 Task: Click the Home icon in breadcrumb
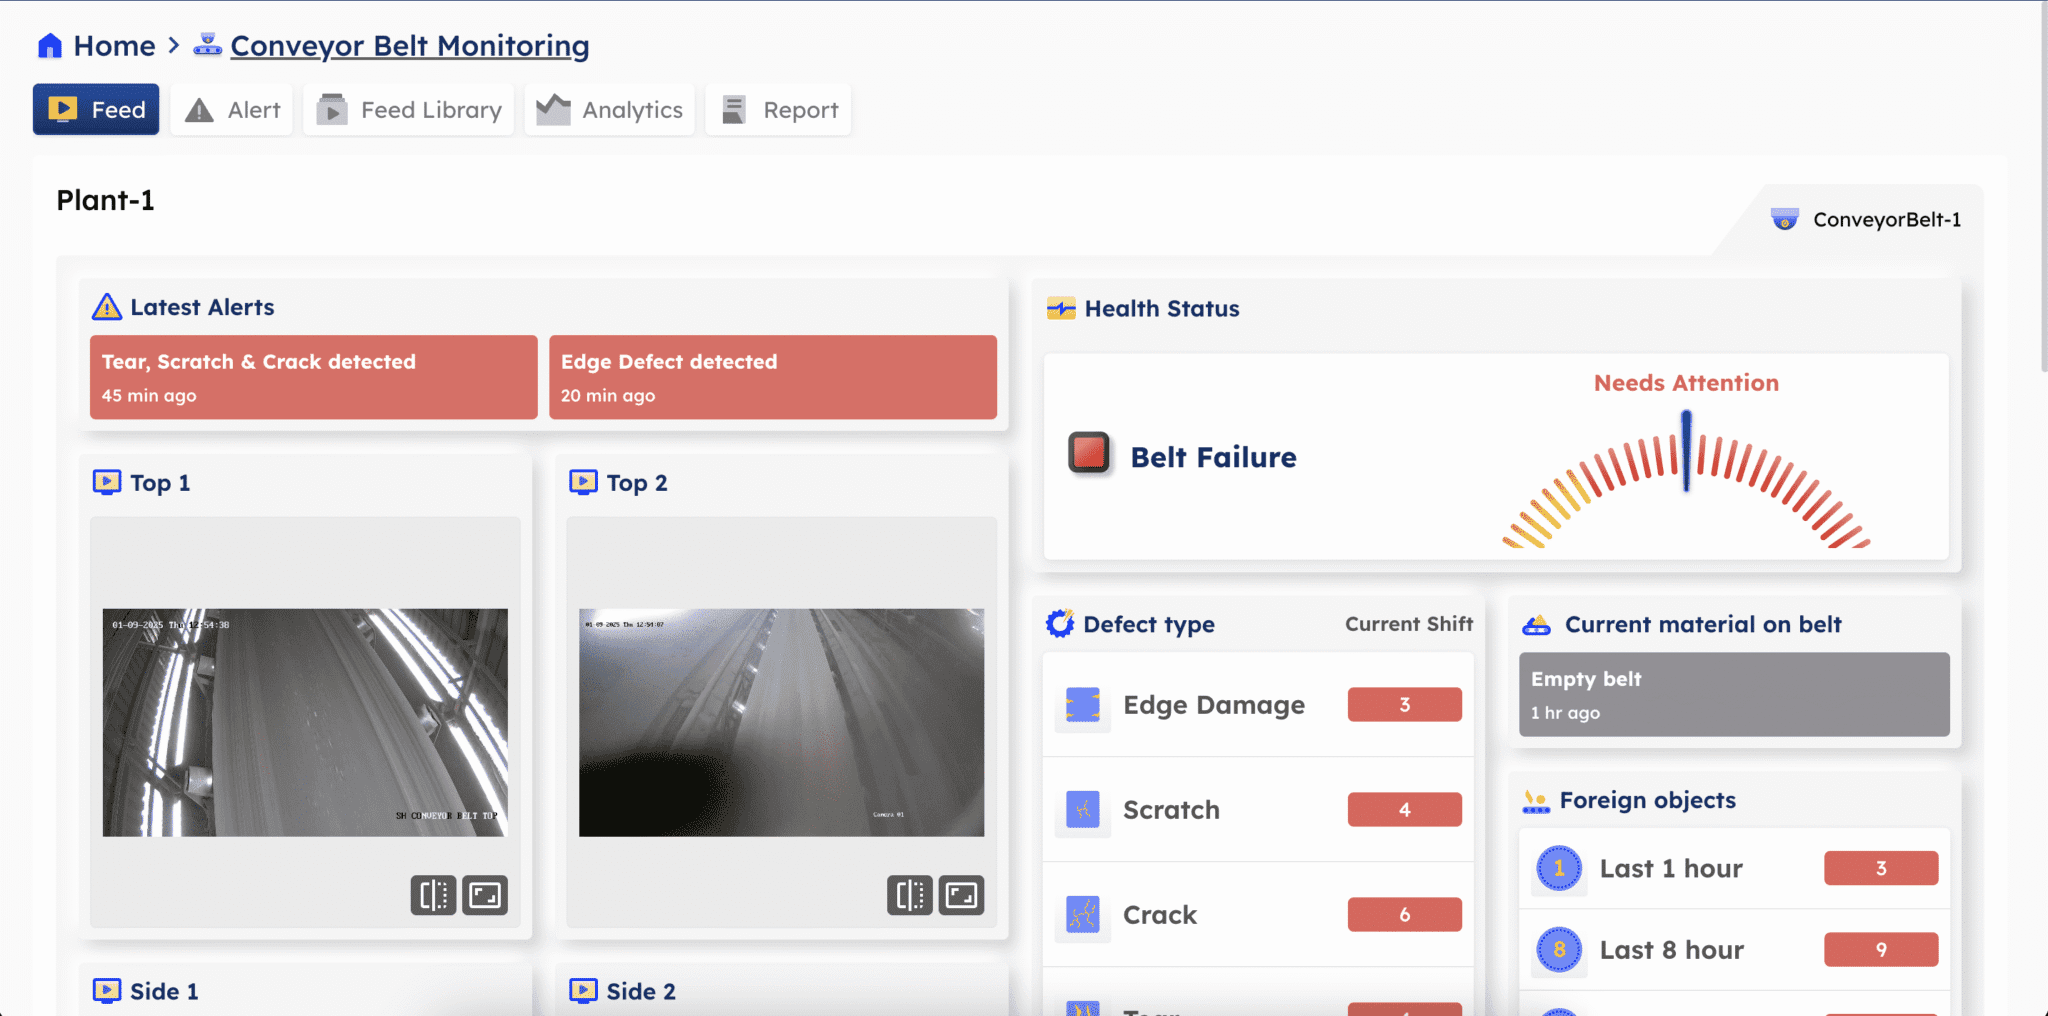point(50,46)
